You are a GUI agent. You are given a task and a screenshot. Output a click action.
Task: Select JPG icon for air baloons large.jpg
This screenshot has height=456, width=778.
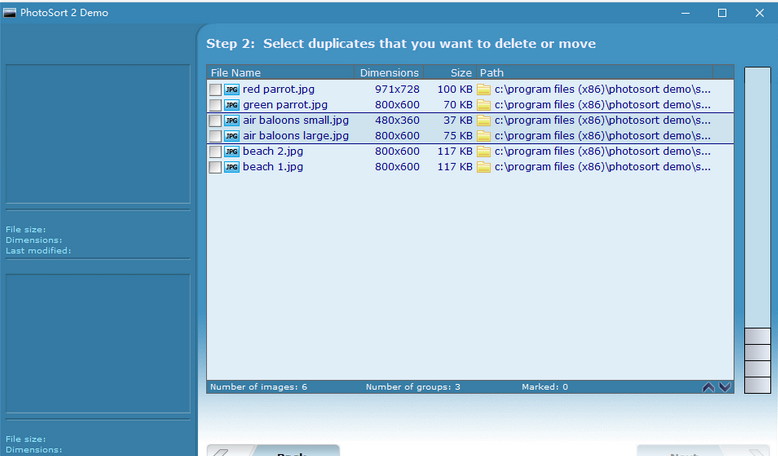[232, 136]
